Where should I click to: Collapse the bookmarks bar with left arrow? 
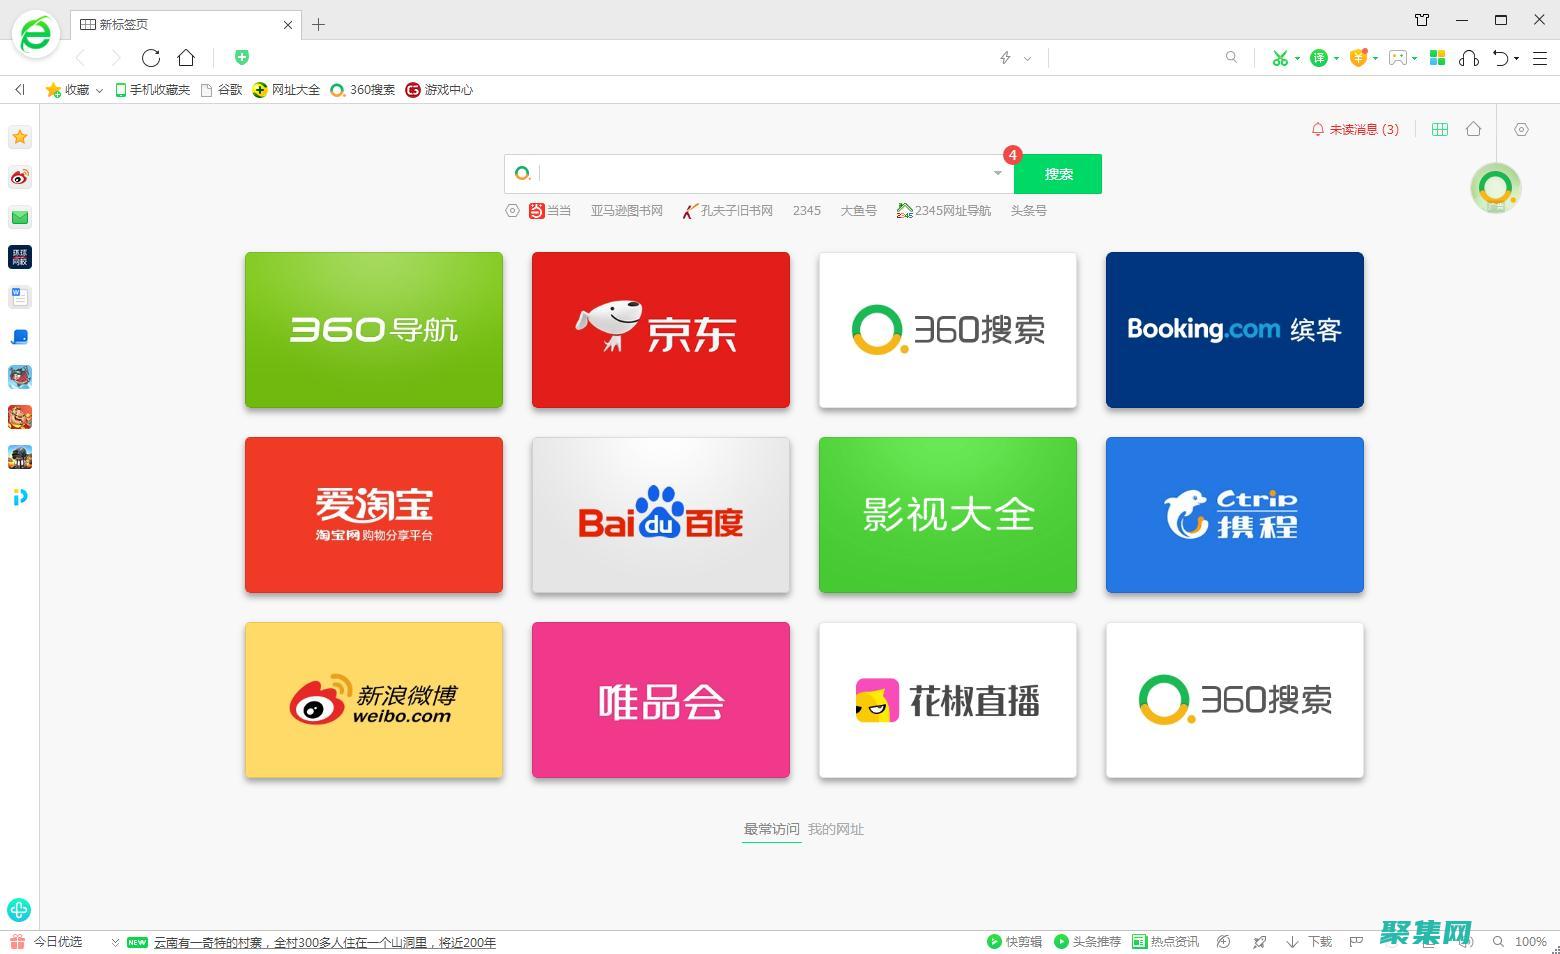[19, 89]
